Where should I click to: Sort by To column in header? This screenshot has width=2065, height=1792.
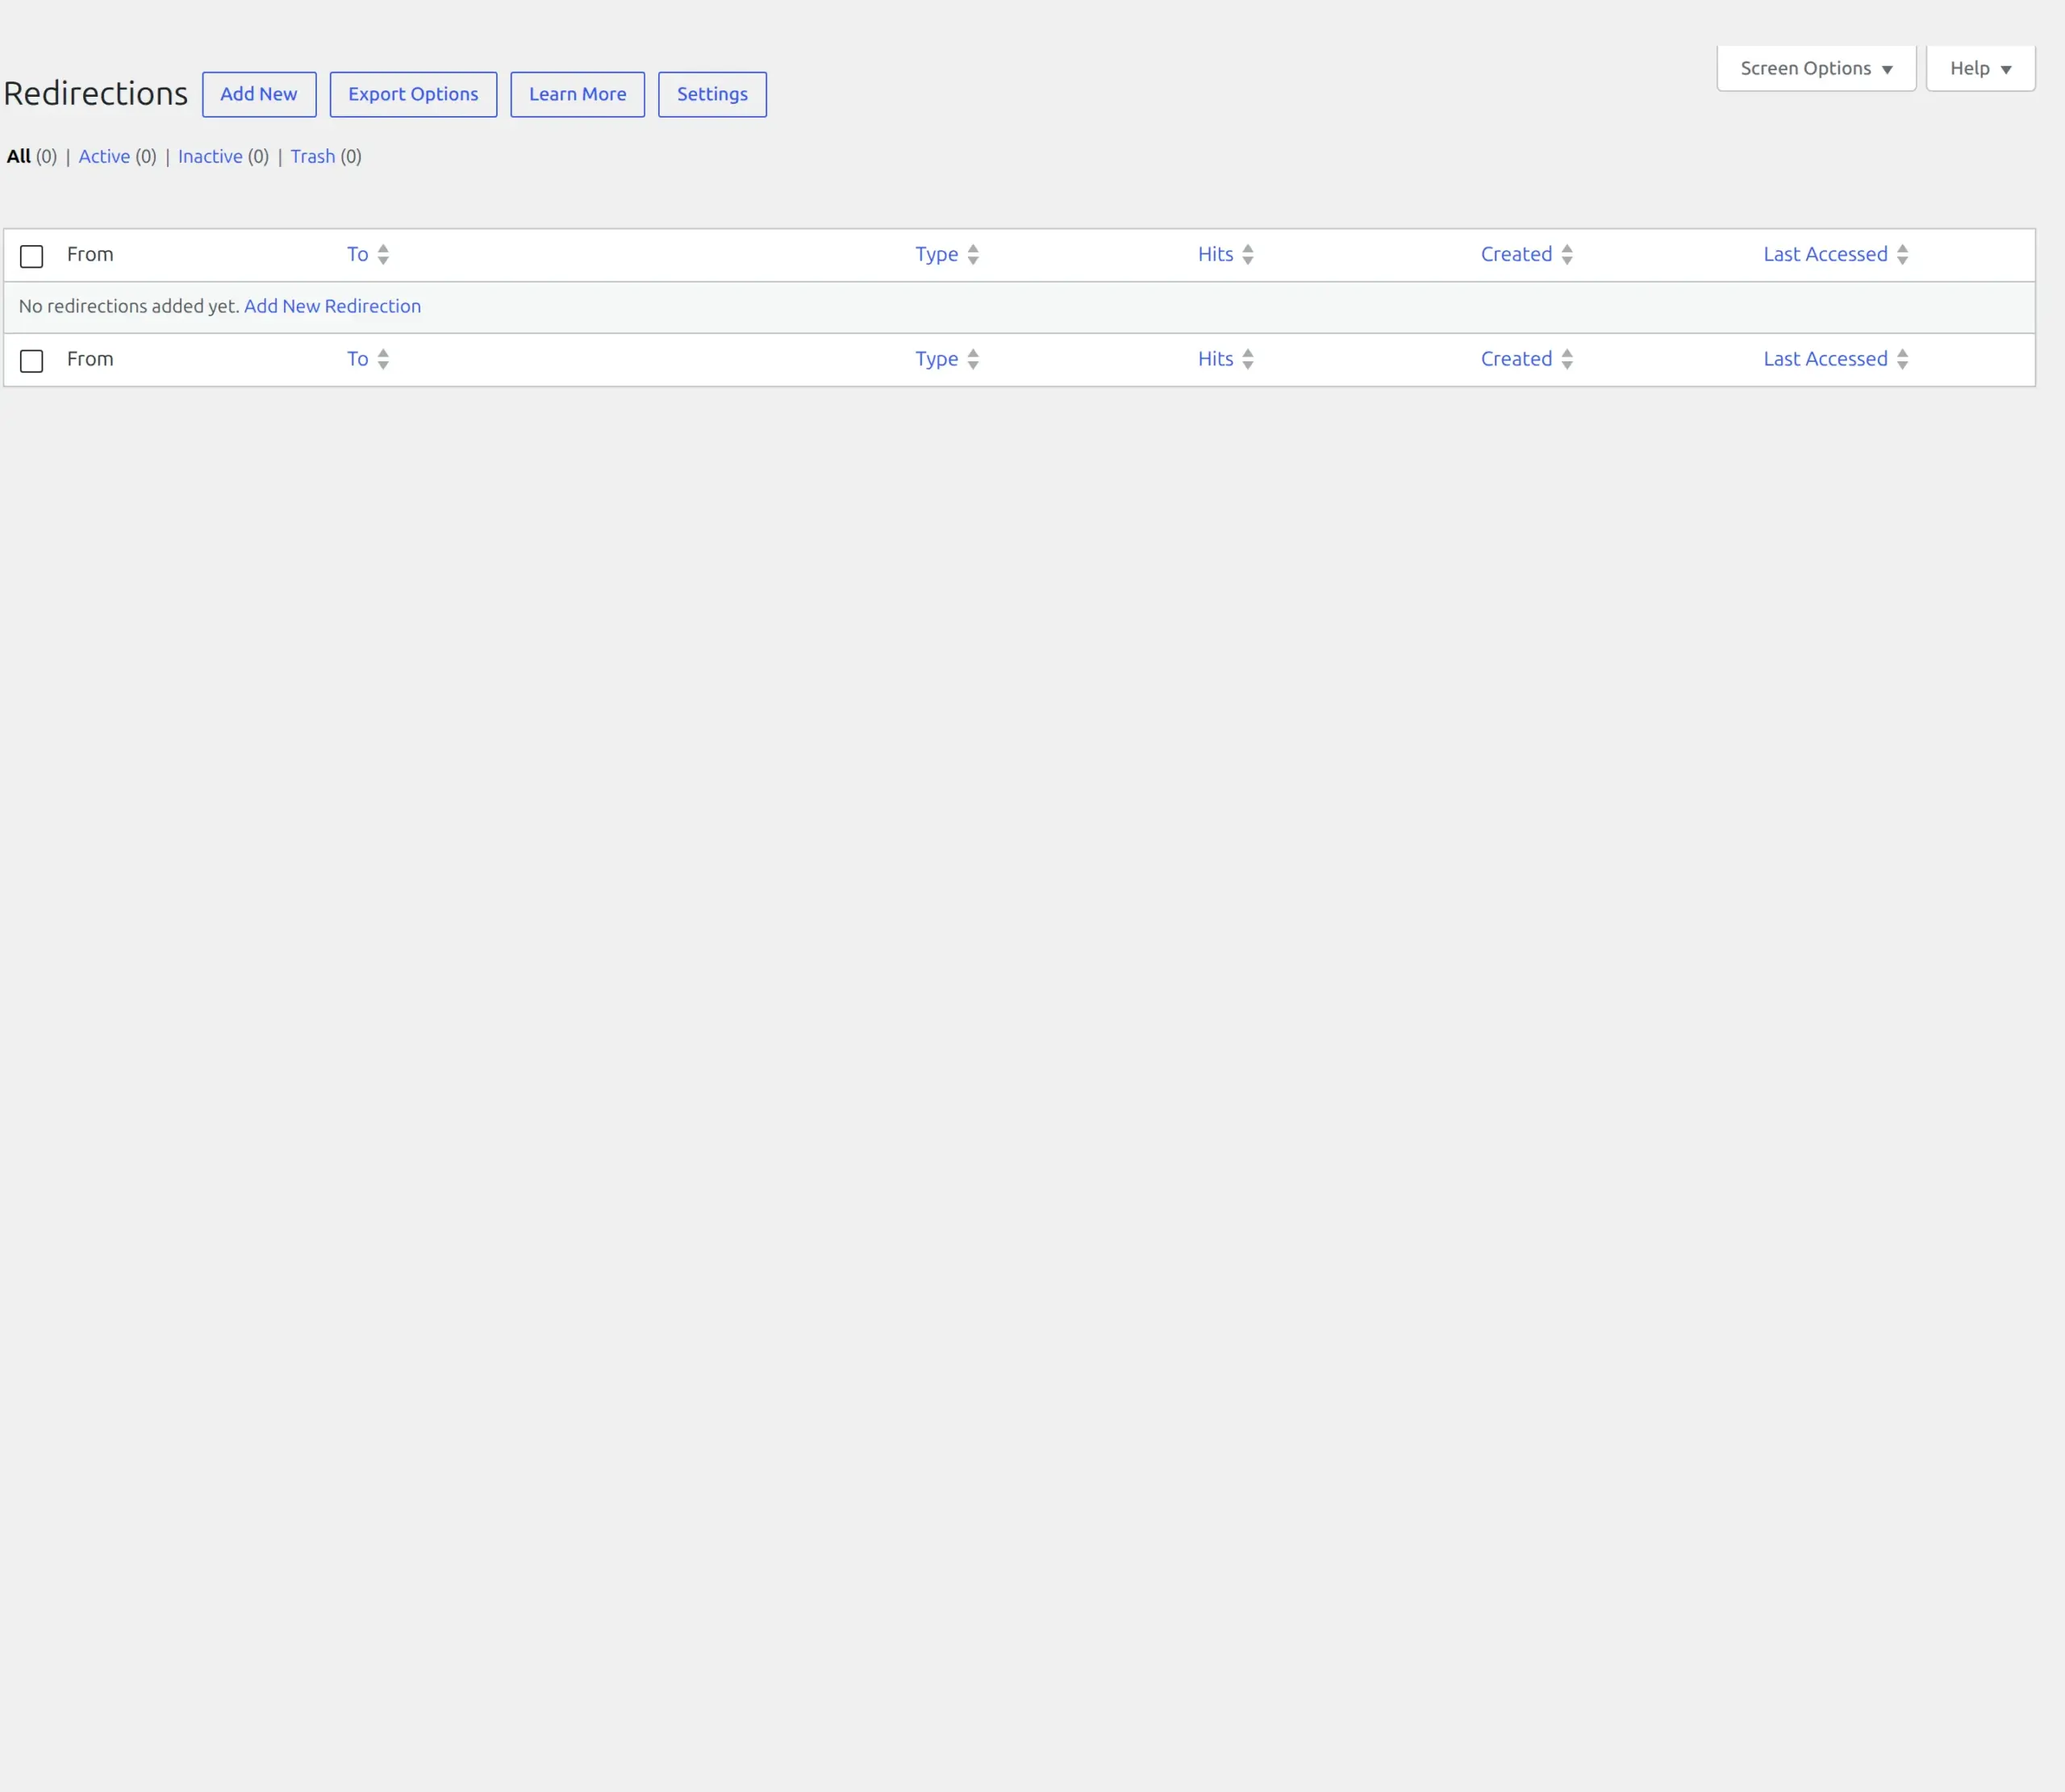[x=357, y=254]
